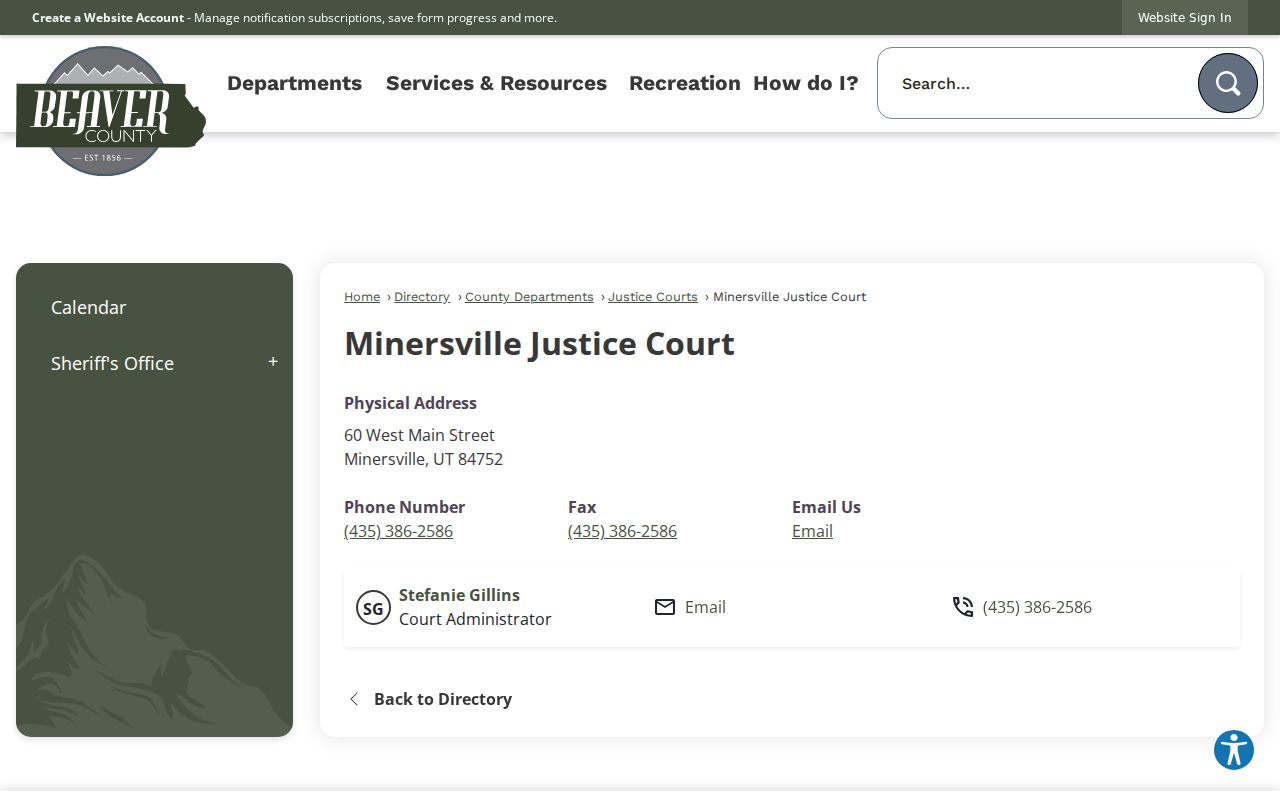Viewport: 1280px width, 800px height.
Task: Click the search magnifier button
Action: coord(1228,83)
